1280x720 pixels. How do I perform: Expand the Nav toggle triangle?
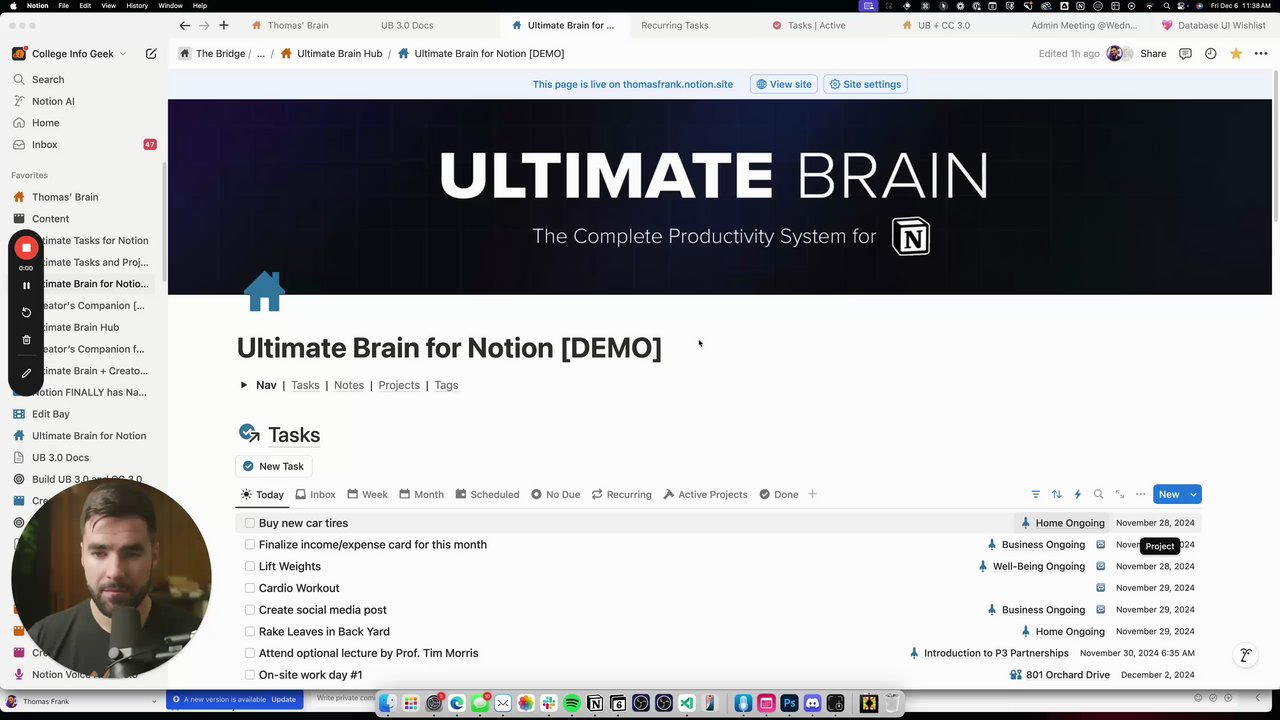tap(243, 385)
